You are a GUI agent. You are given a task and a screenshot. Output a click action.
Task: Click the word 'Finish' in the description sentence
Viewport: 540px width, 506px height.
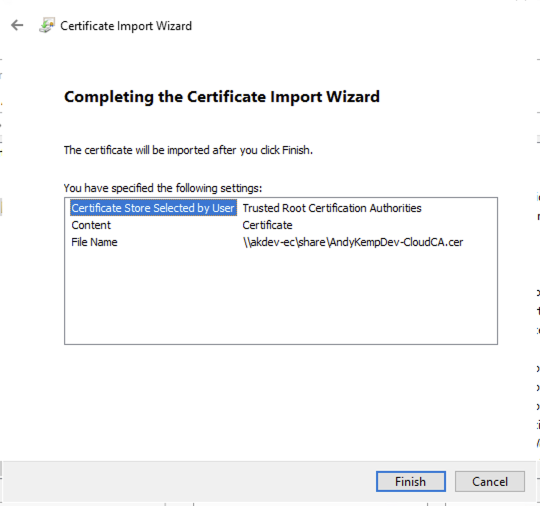(296, 150)
